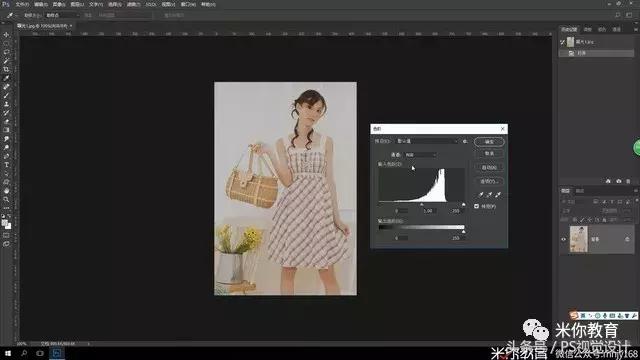Click foreground/background color swatches
The height and width of the screenshot is (360, 640).
(x=6, y=224)
